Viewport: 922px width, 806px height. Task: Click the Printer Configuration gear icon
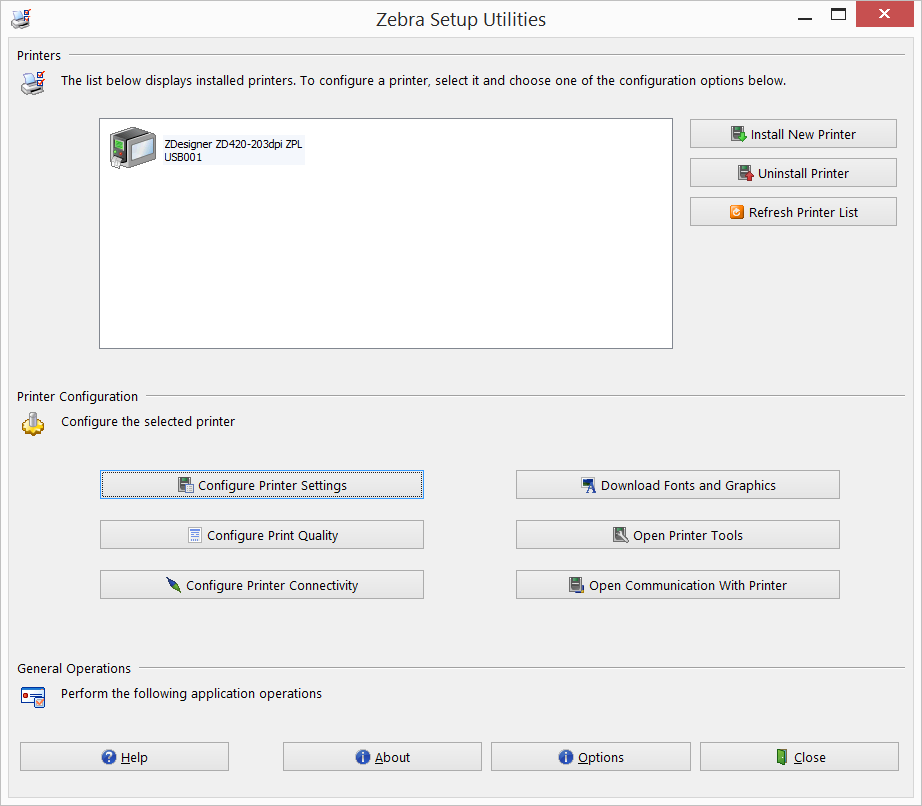tap(33, 424)
